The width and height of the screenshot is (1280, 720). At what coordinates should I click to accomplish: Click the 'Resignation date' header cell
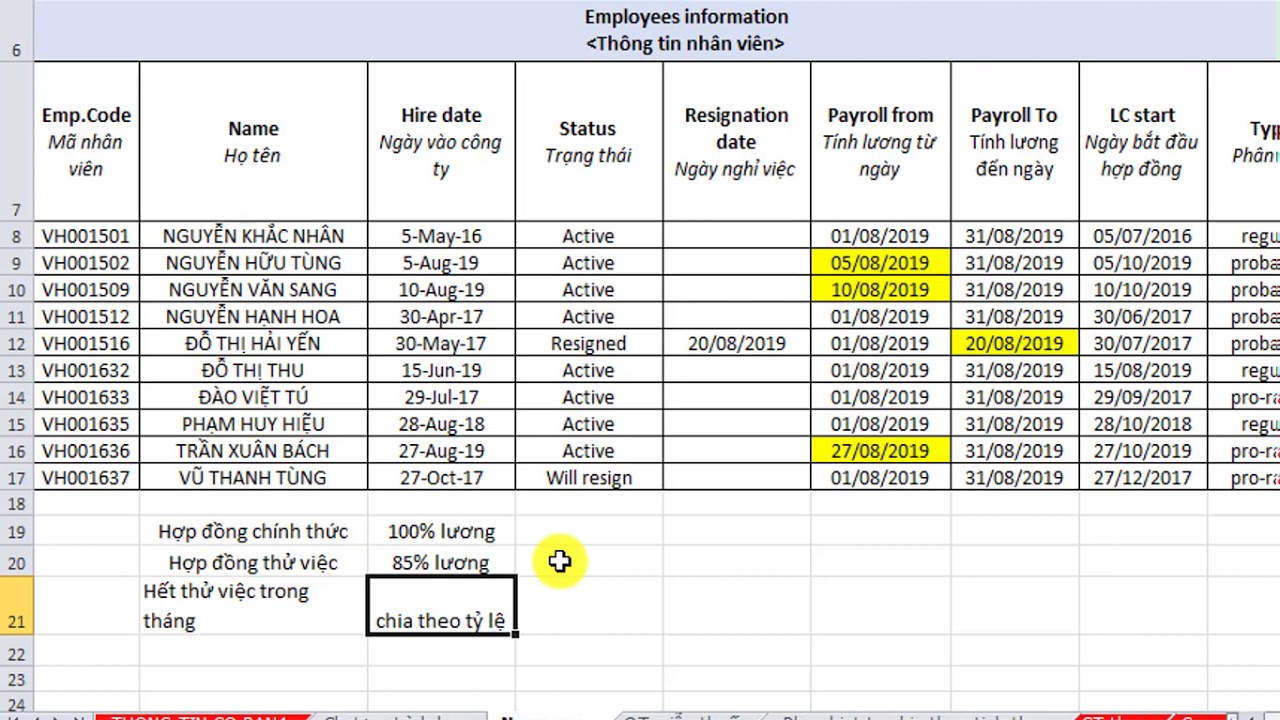click(x=736, y=142)
